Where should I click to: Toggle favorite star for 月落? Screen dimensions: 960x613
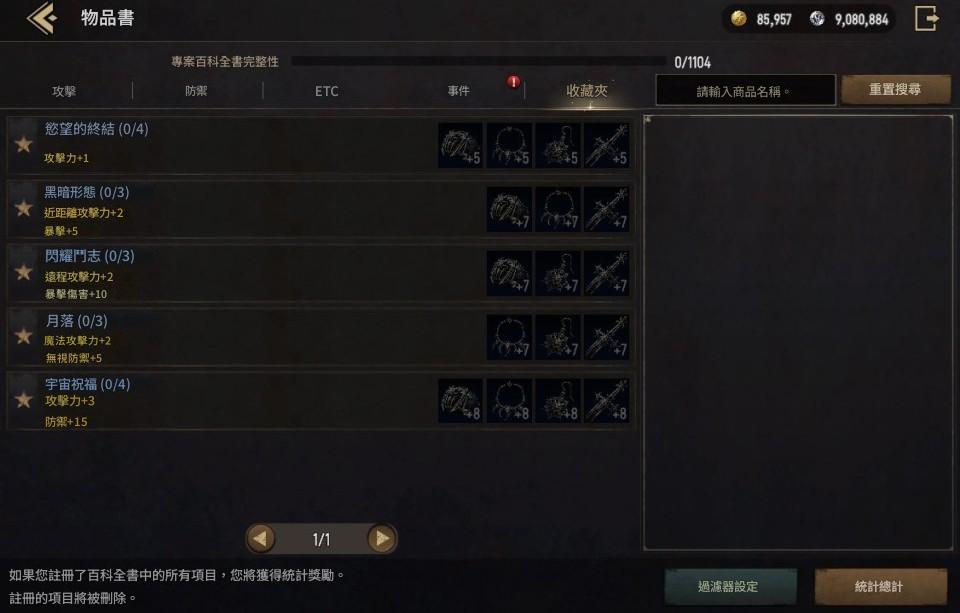pos(23,336)
